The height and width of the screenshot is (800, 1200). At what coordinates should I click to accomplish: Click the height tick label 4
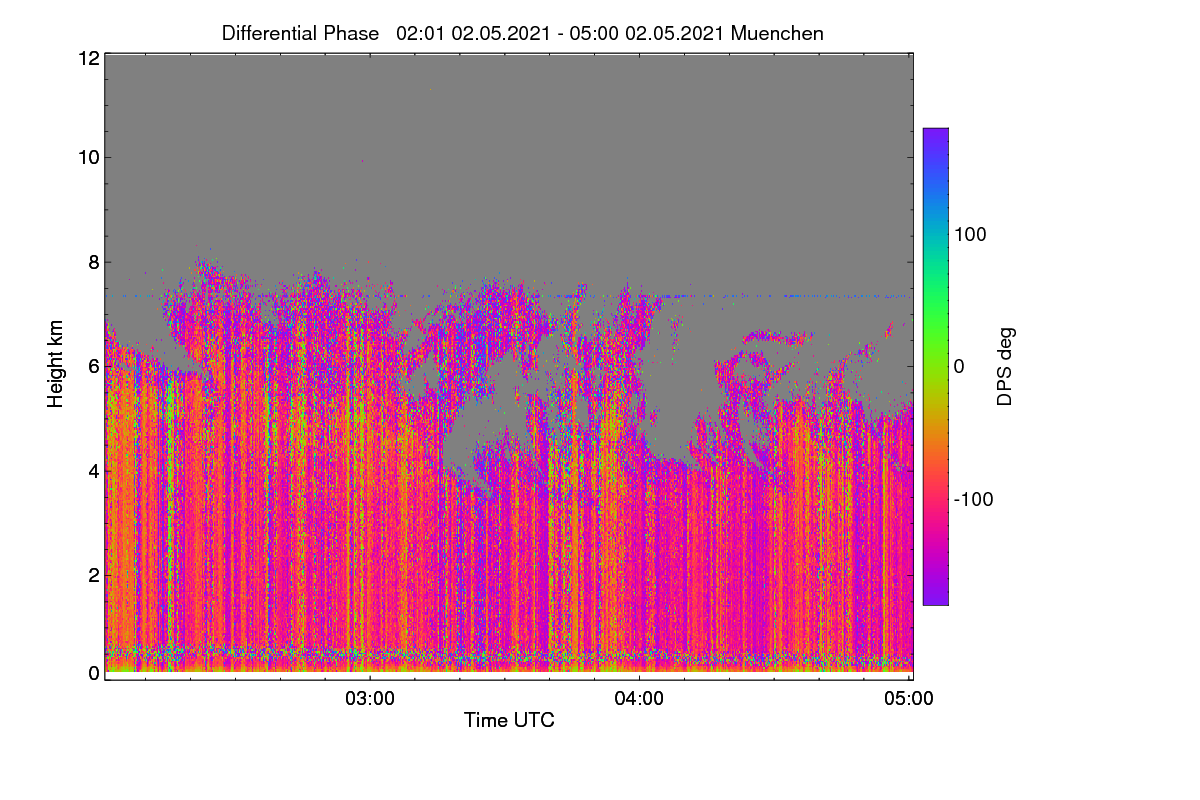click(94, 470)
